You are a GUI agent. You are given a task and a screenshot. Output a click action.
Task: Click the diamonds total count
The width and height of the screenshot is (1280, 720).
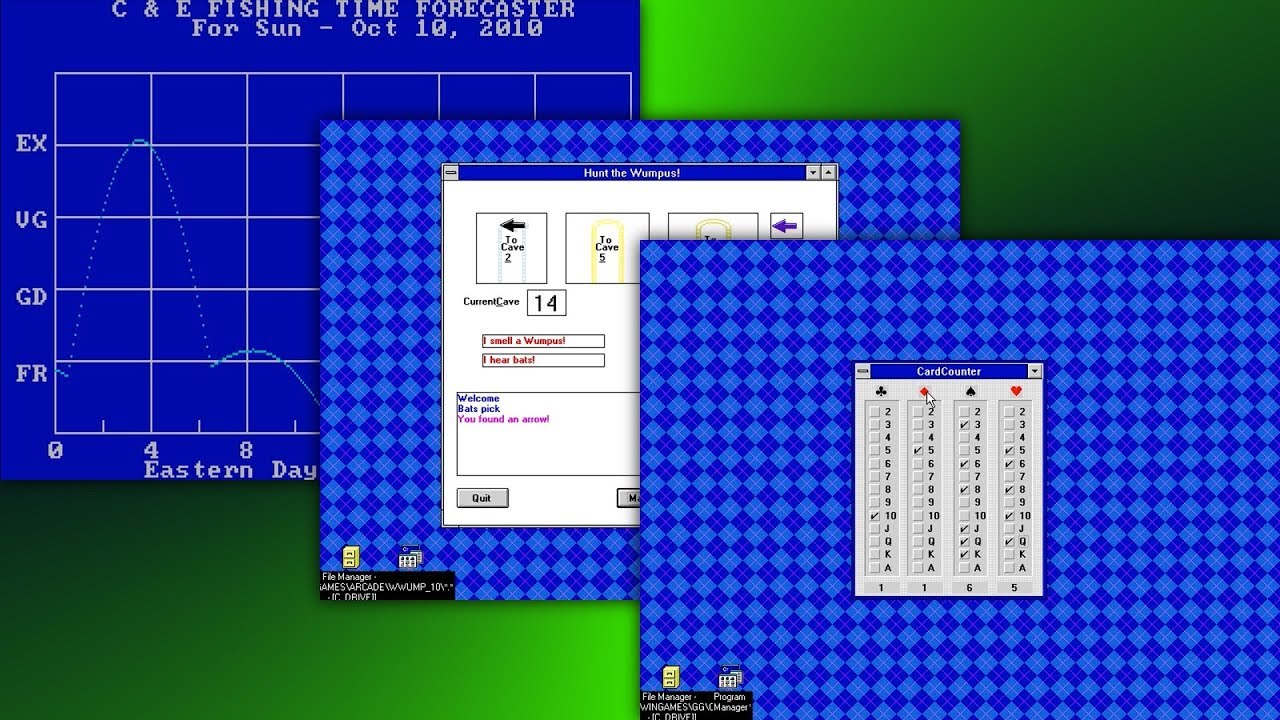[x=924, y=587]
